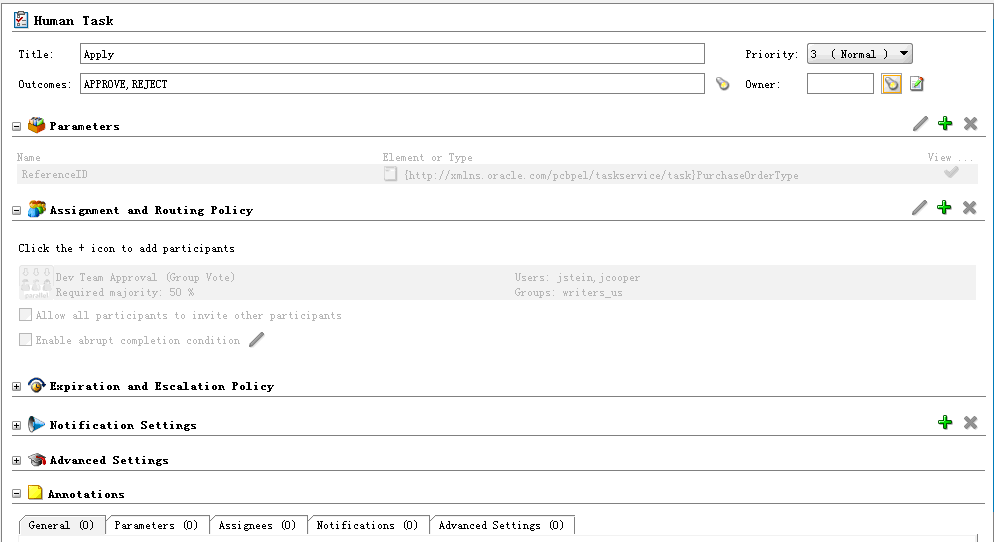Open the Assignees (0) tab
Viewport: 994px width, 542px height.
[257, 525]
